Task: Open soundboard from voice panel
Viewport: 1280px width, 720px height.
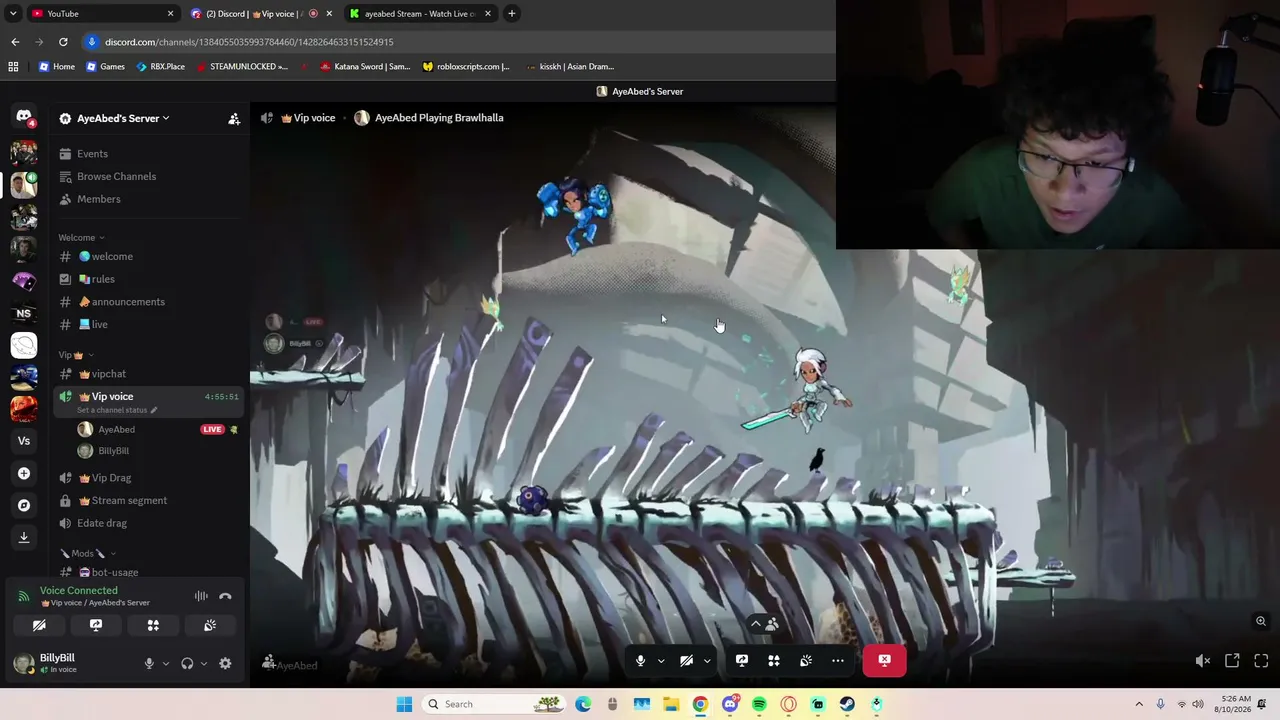Action: [210, 625]
